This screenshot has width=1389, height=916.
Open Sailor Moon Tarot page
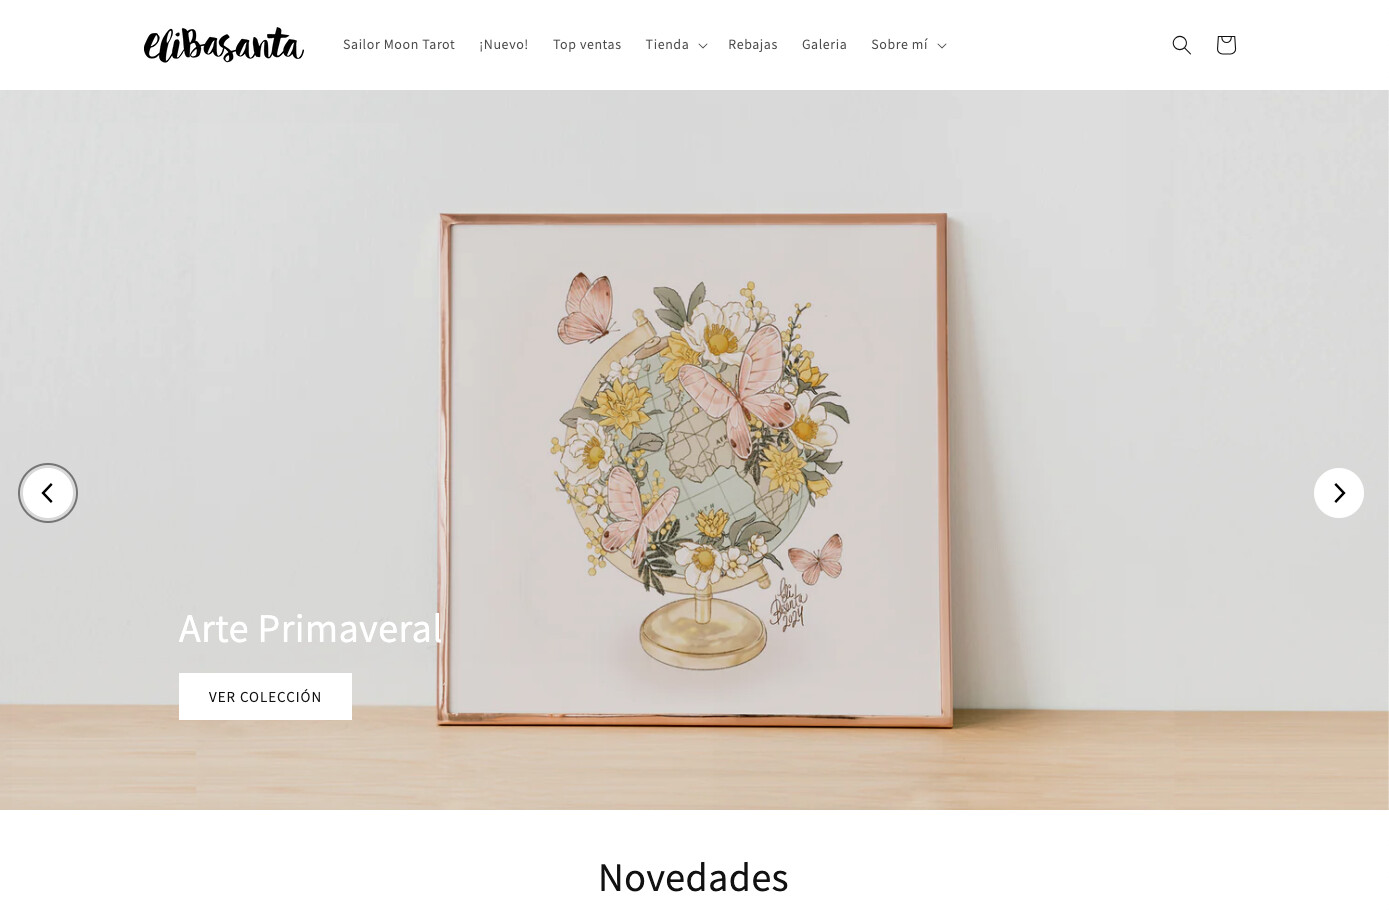point(399,45)
